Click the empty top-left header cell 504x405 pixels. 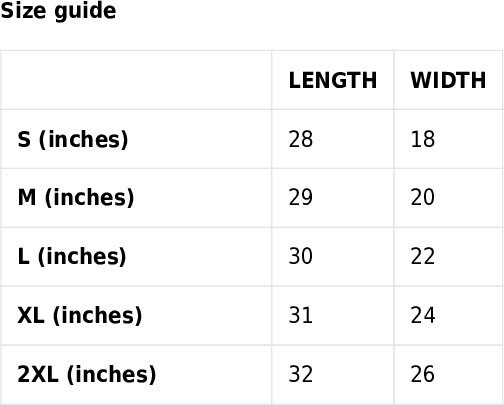[x=136, y=80]
